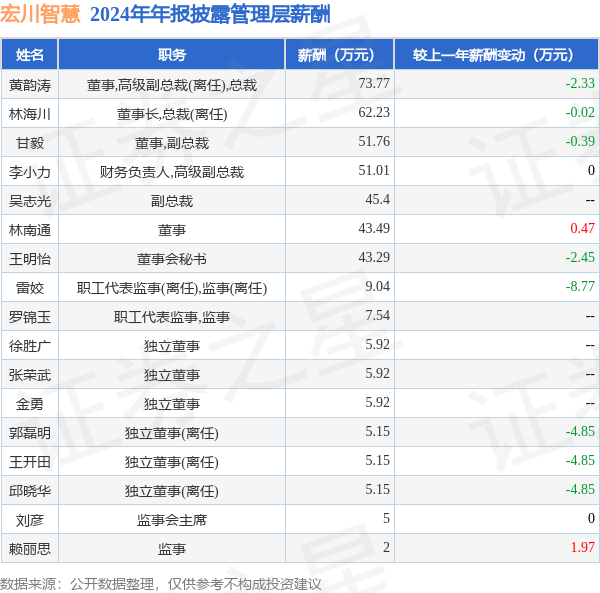Select the position 监事会主席
Screen dimensions: 600x593
172,520
